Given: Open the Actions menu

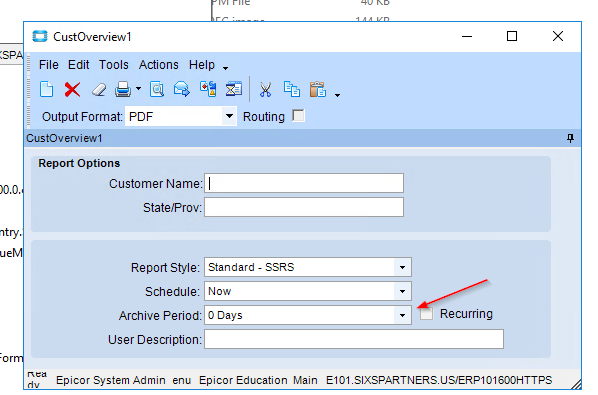Looking at the screenshot, I should point(159,65).
